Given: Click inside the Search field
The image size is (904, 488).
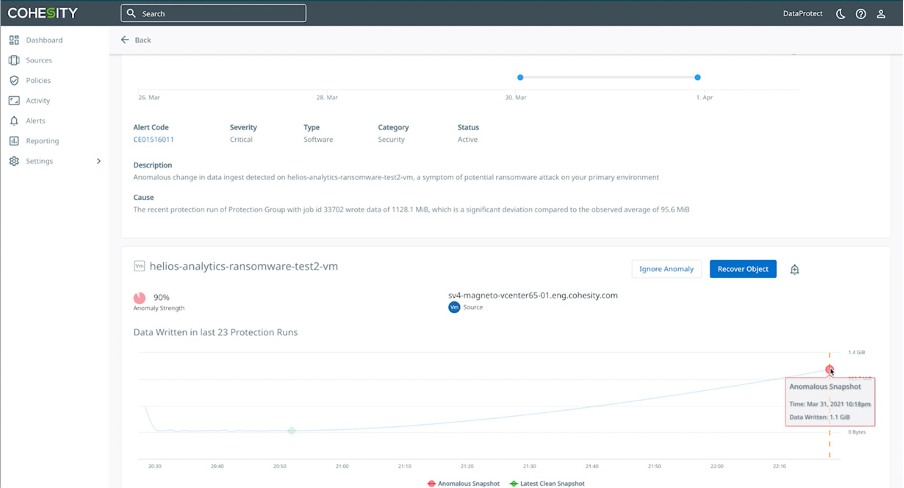Looking at the screenshot, I should (x=213, y=13).
